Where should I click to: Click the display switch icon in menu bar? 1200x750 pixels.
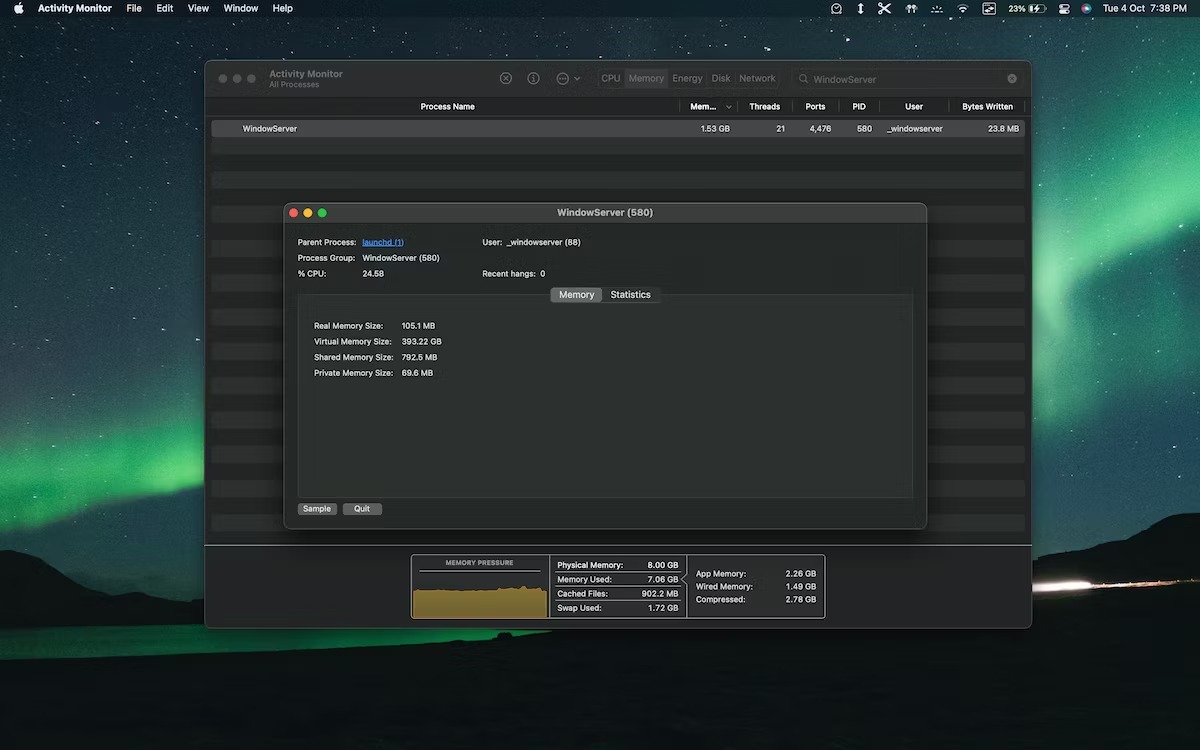[x=989, y=8]
